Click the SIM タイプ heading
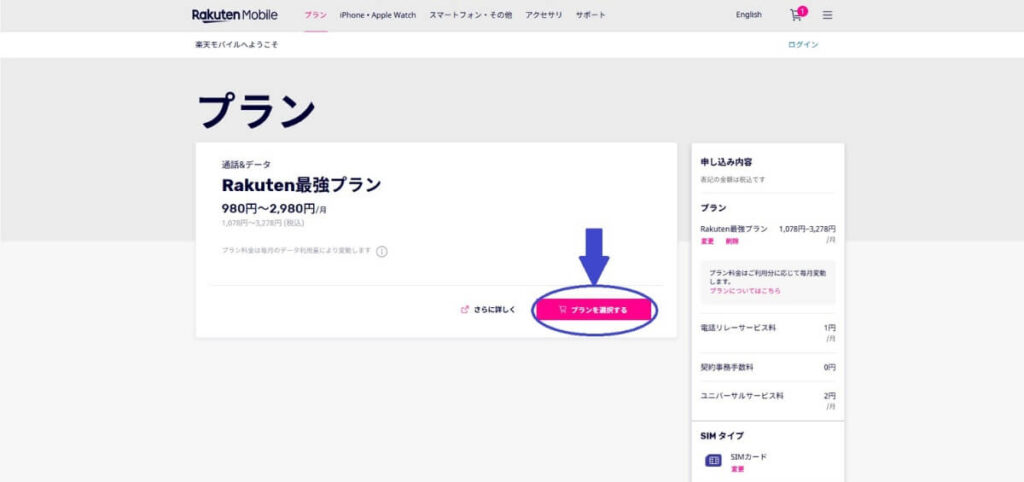Image resolution: width=1024 pixels, height=482 pixels. click(722, 436)
